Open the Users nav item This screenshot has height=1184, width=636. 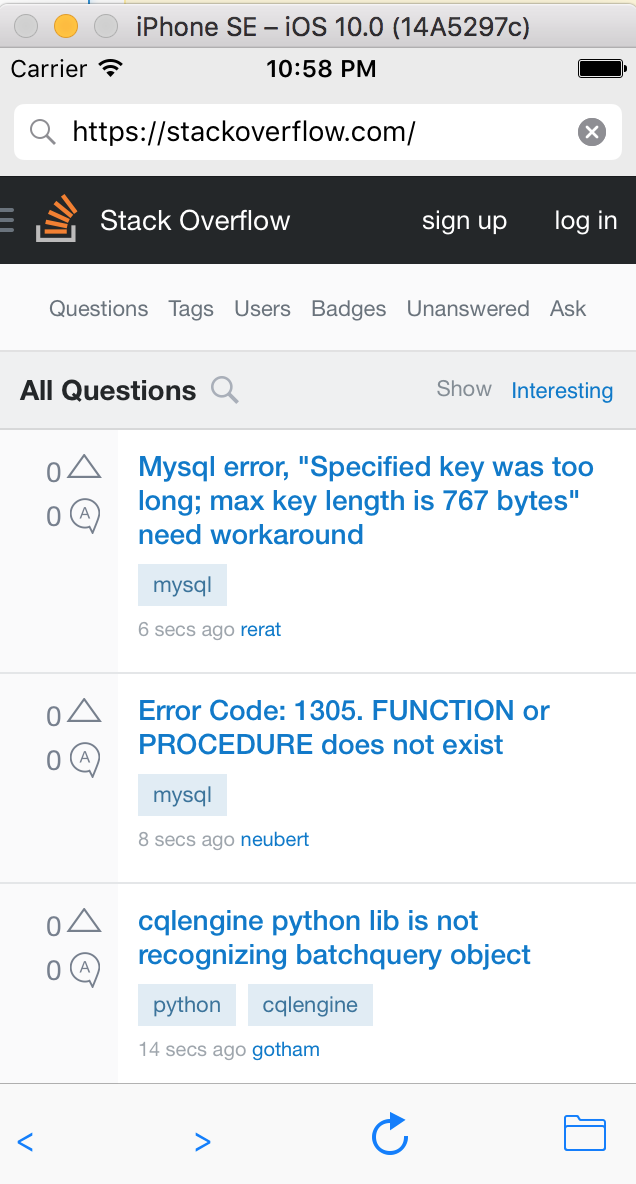click(262, 309)
